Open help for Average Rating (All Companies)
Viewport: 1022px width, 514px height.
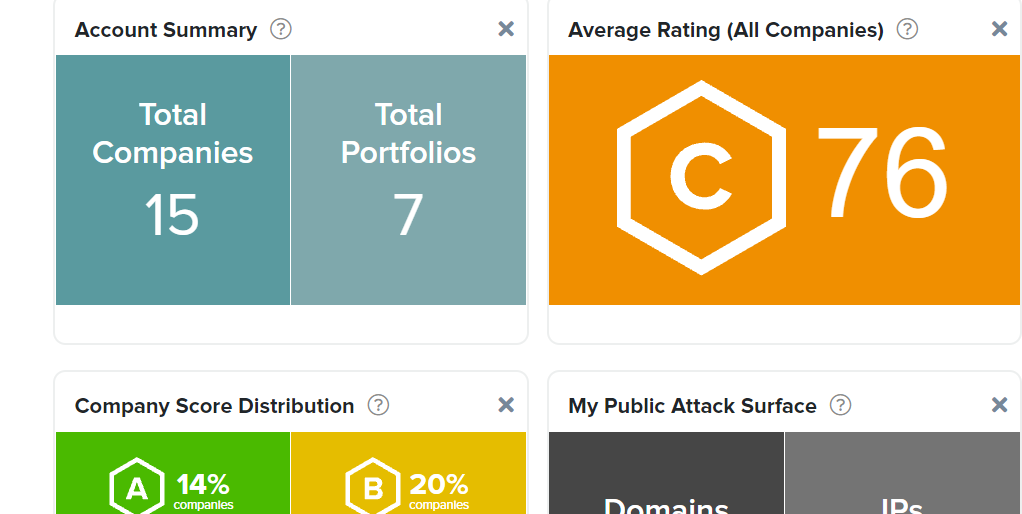coord(907,29)
